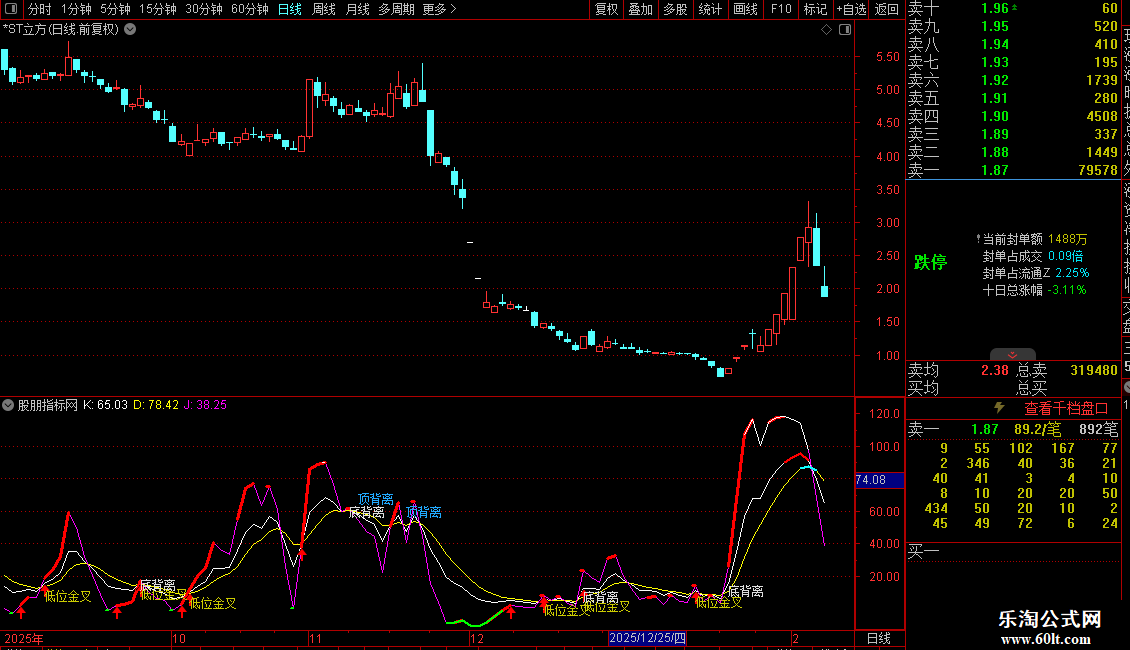The image size is (1130, 650).
Task: Click the 74.08 value tag on the indicator axis
Action: (x=878, y=480)
